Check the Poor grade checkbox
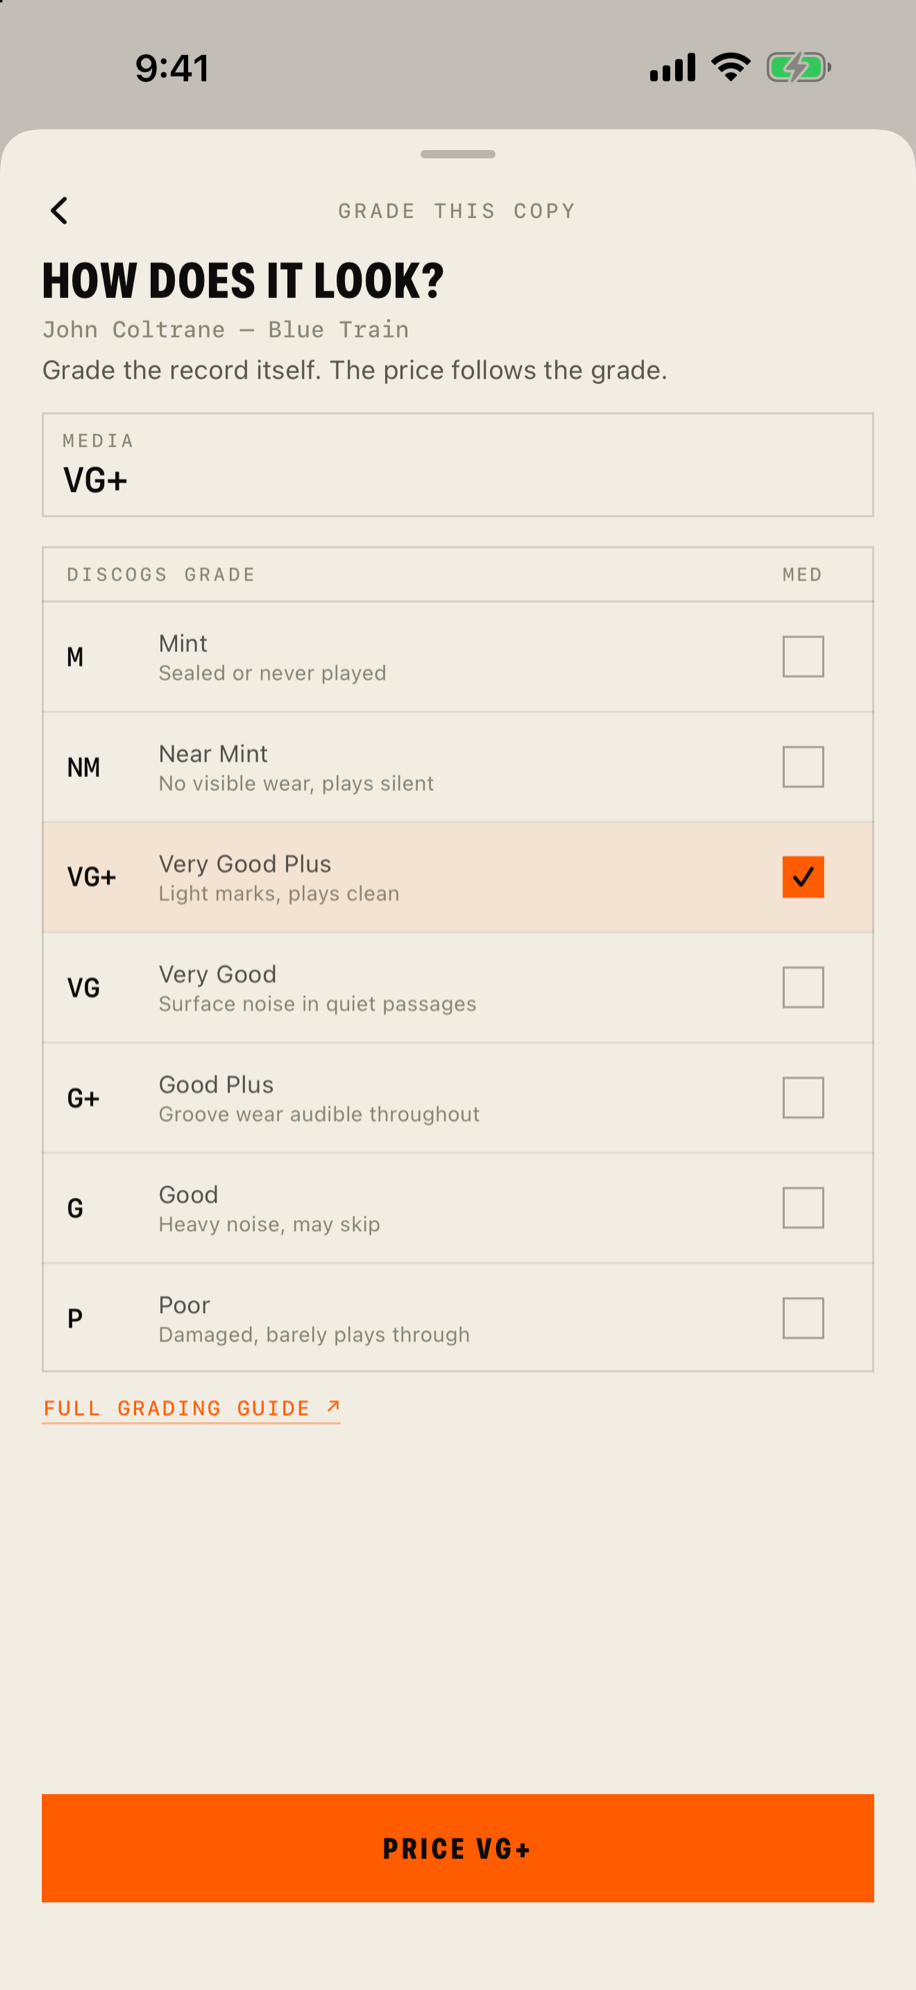Screen dimensions: 916x1990 tap(803, 1318)
